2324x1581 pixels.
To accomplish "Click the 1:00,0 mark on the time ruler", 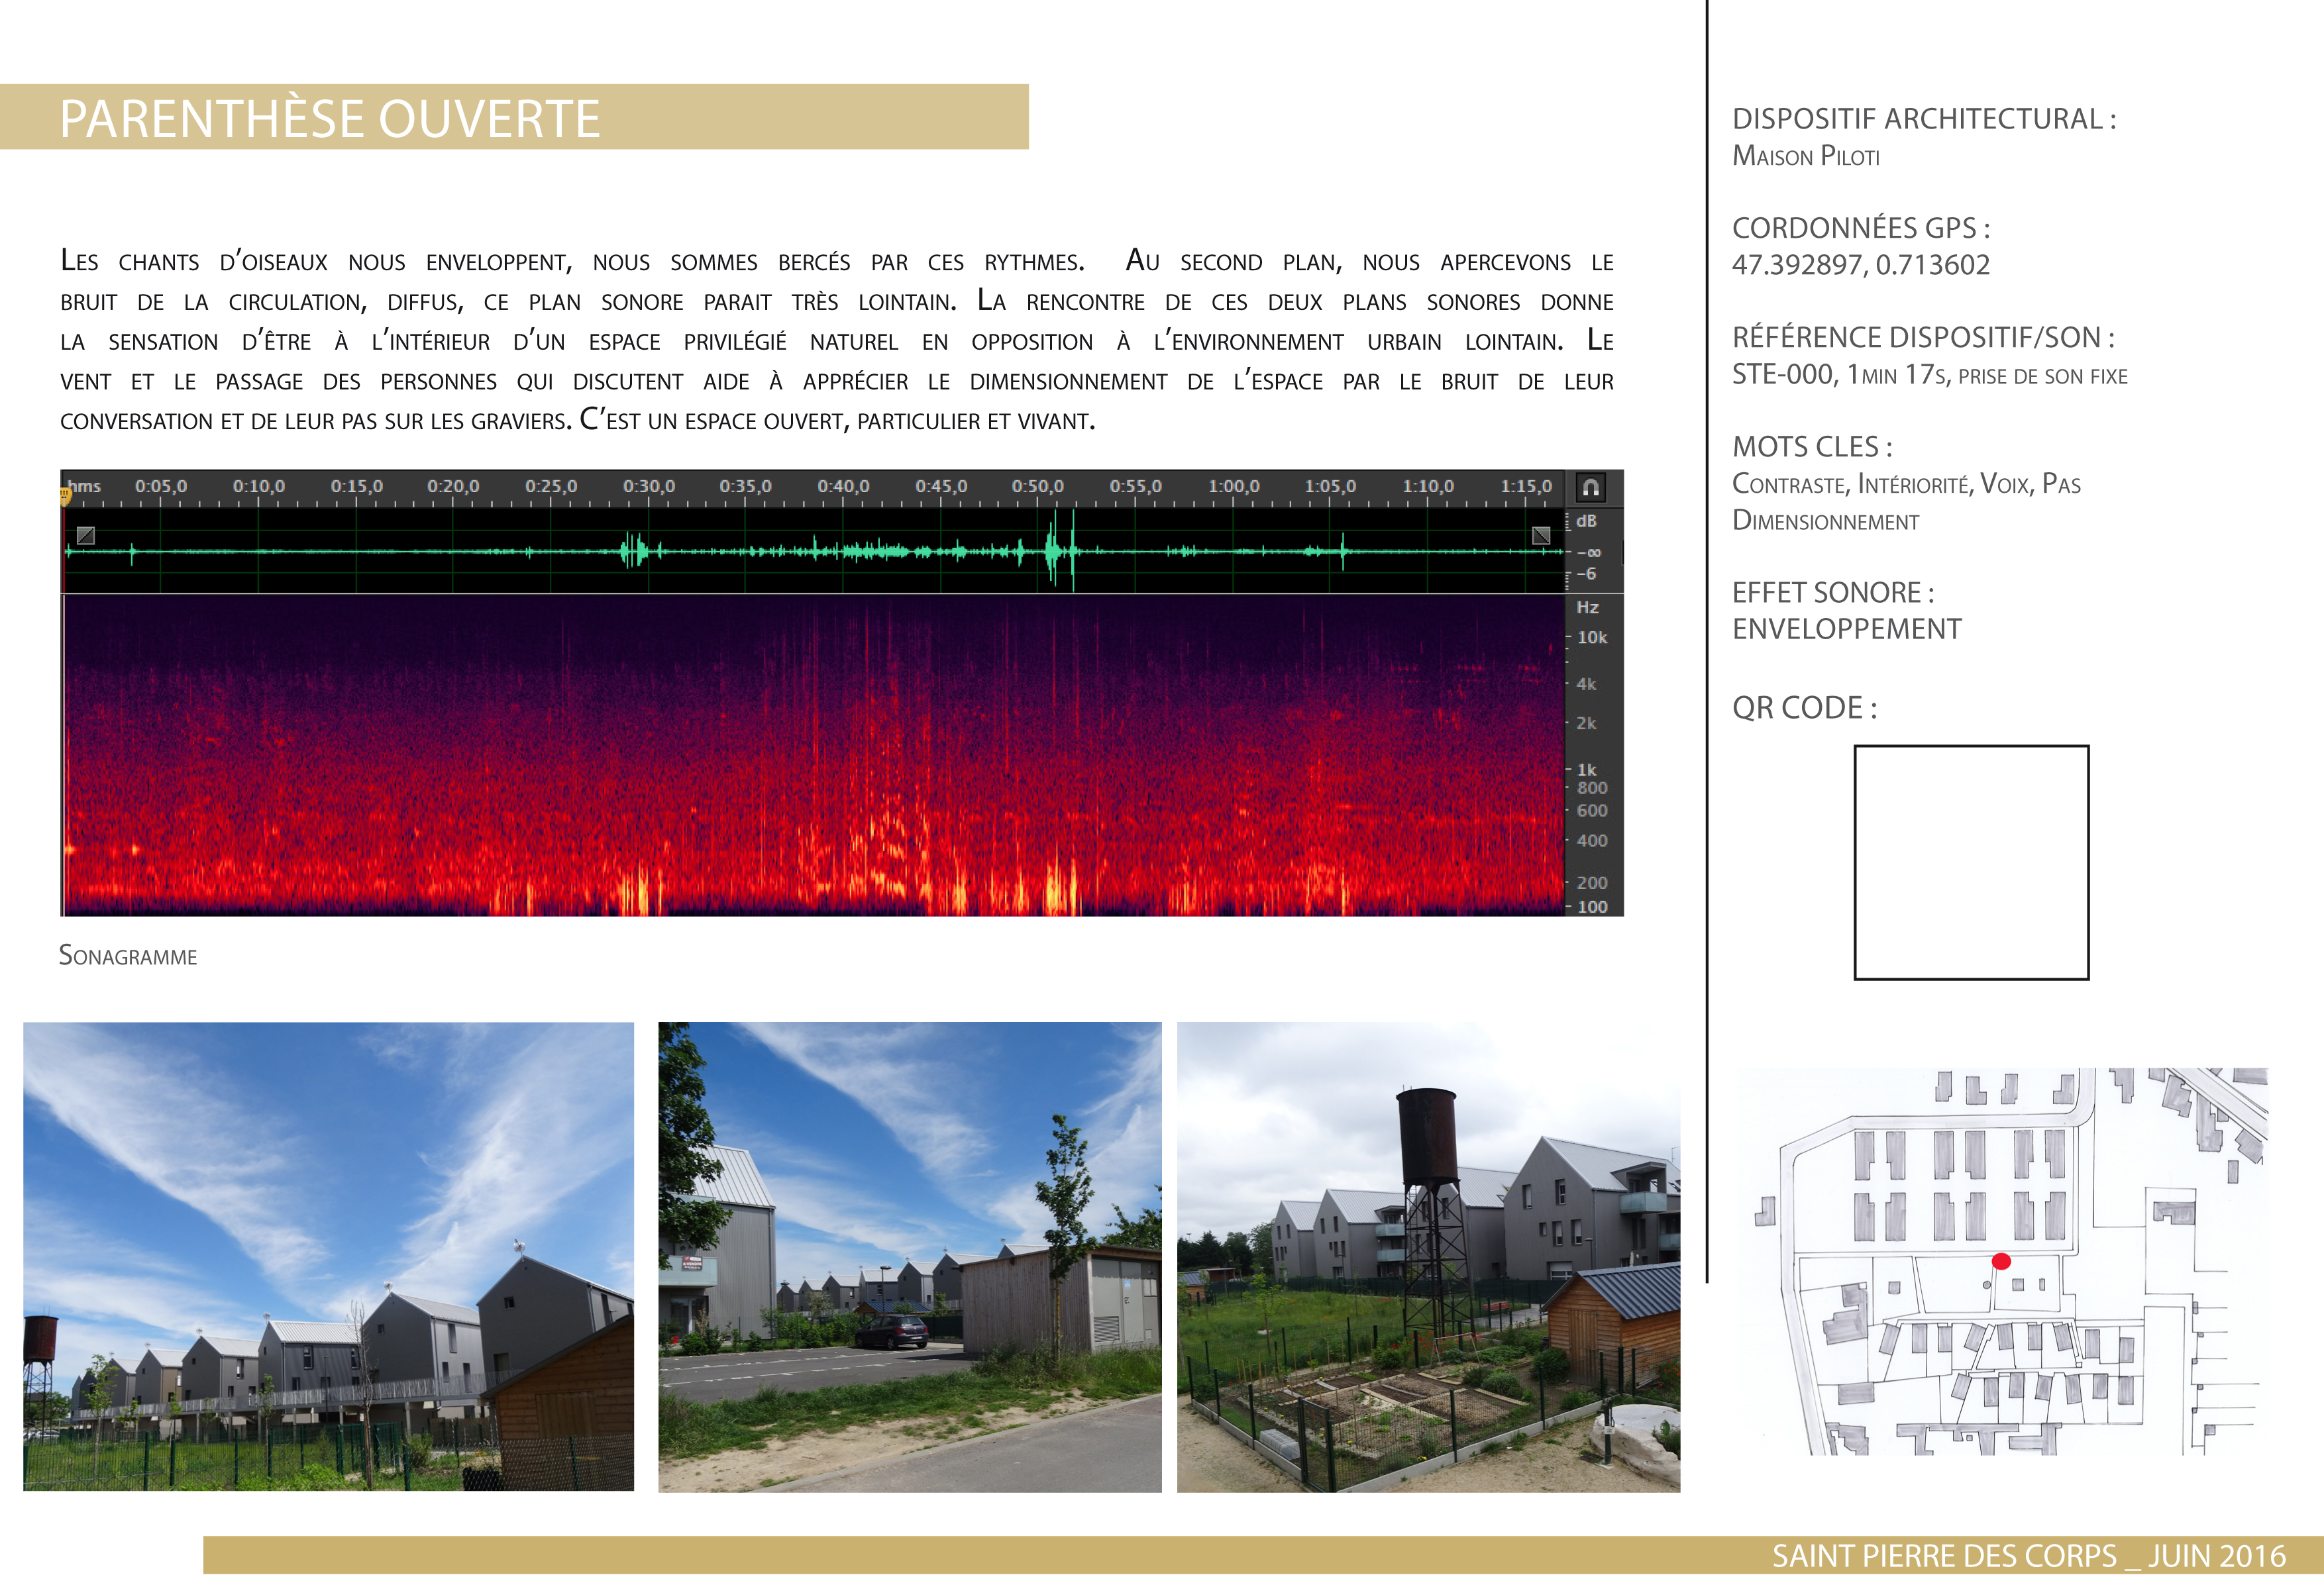I will (1234, 486).
